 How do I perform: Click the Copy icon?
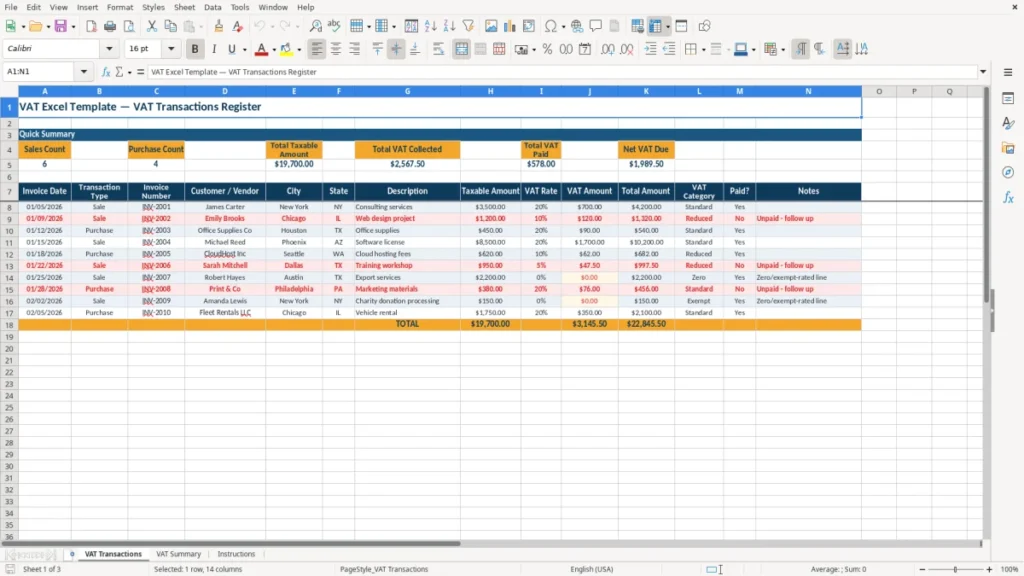click(170, 26)
